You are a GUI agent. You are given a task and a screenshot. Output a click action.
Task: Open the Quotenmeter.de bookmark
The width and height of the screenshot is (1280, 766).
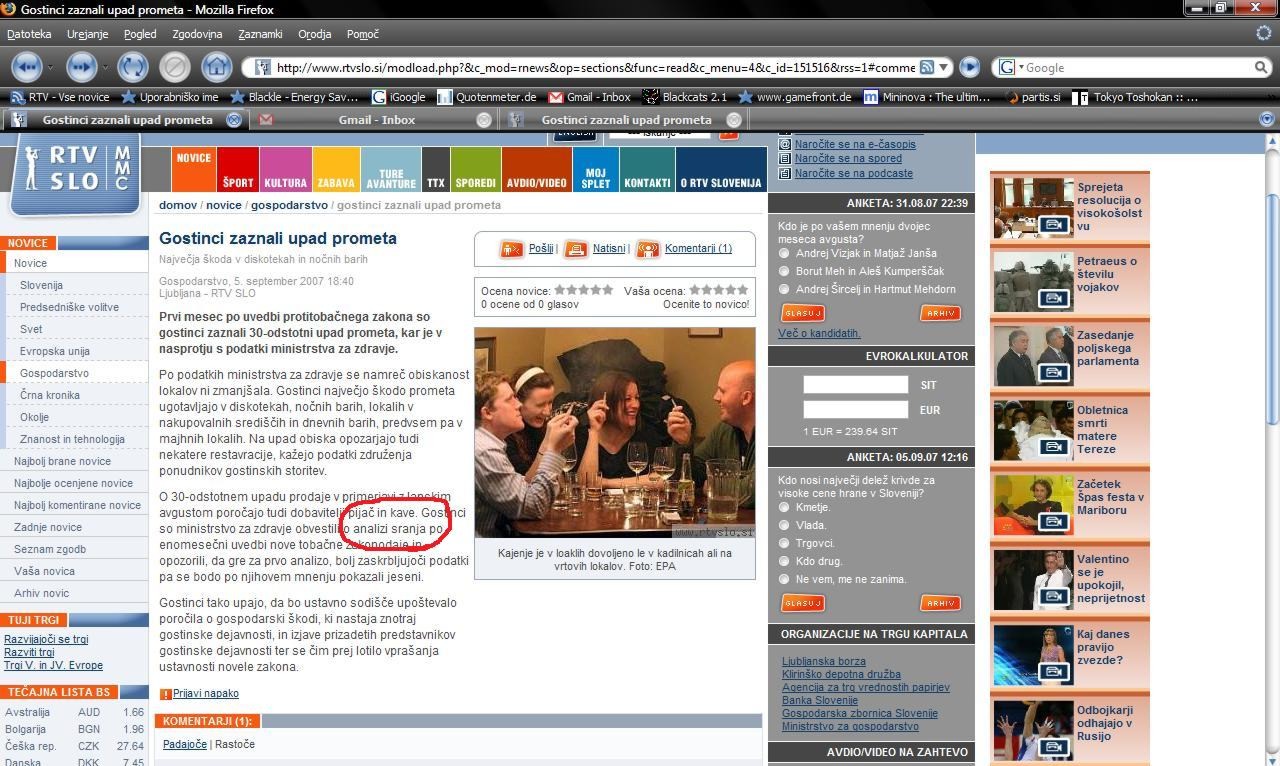coord(486,97)
